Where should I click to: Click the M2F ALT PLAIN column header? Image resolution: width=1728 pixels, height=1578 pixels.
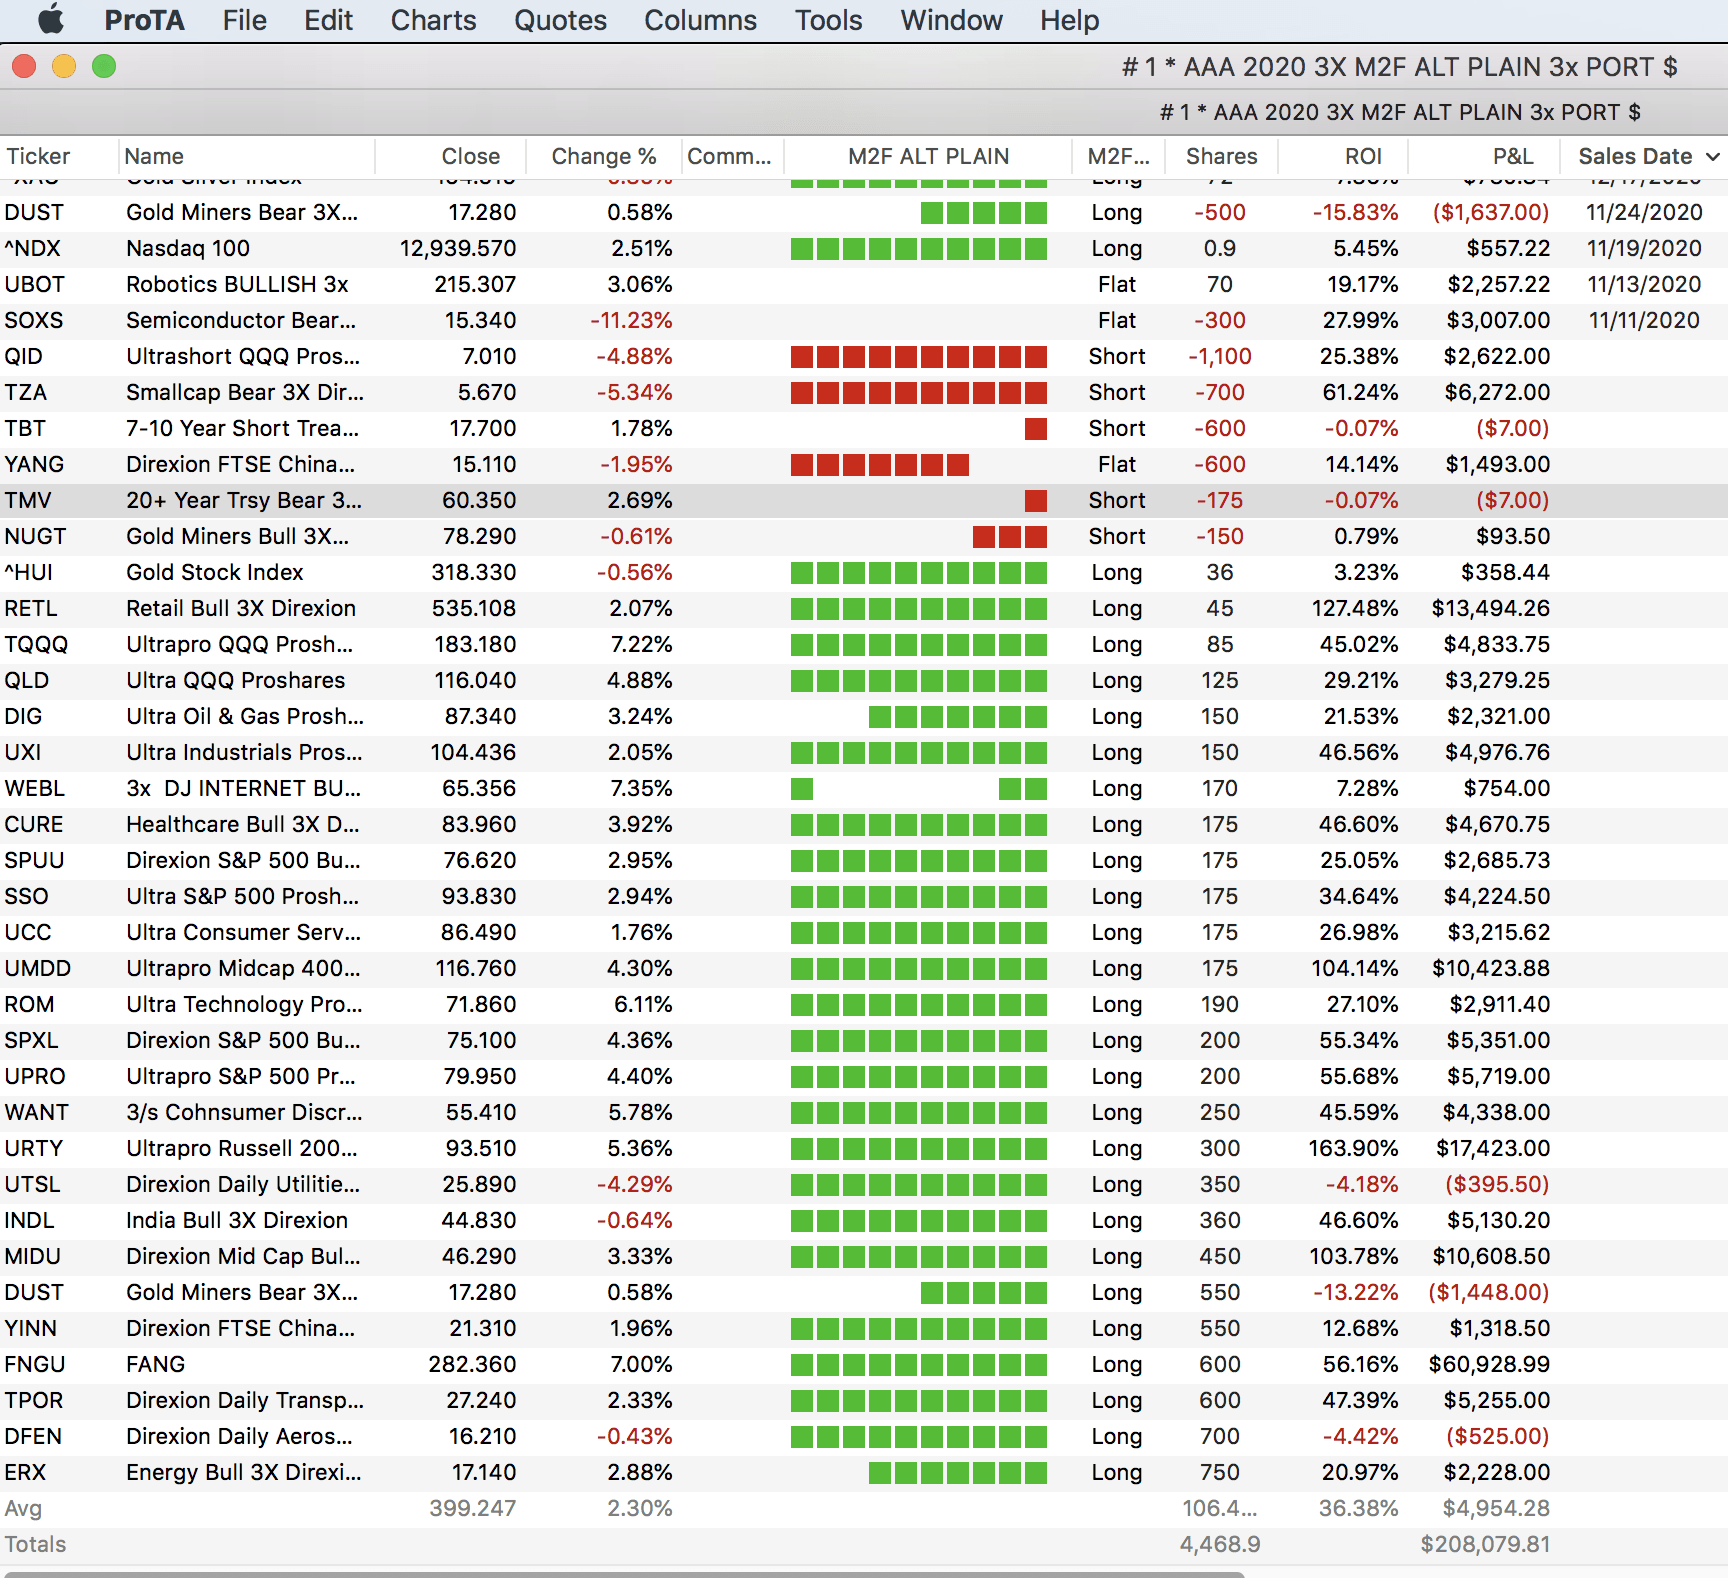click(928, 156)
